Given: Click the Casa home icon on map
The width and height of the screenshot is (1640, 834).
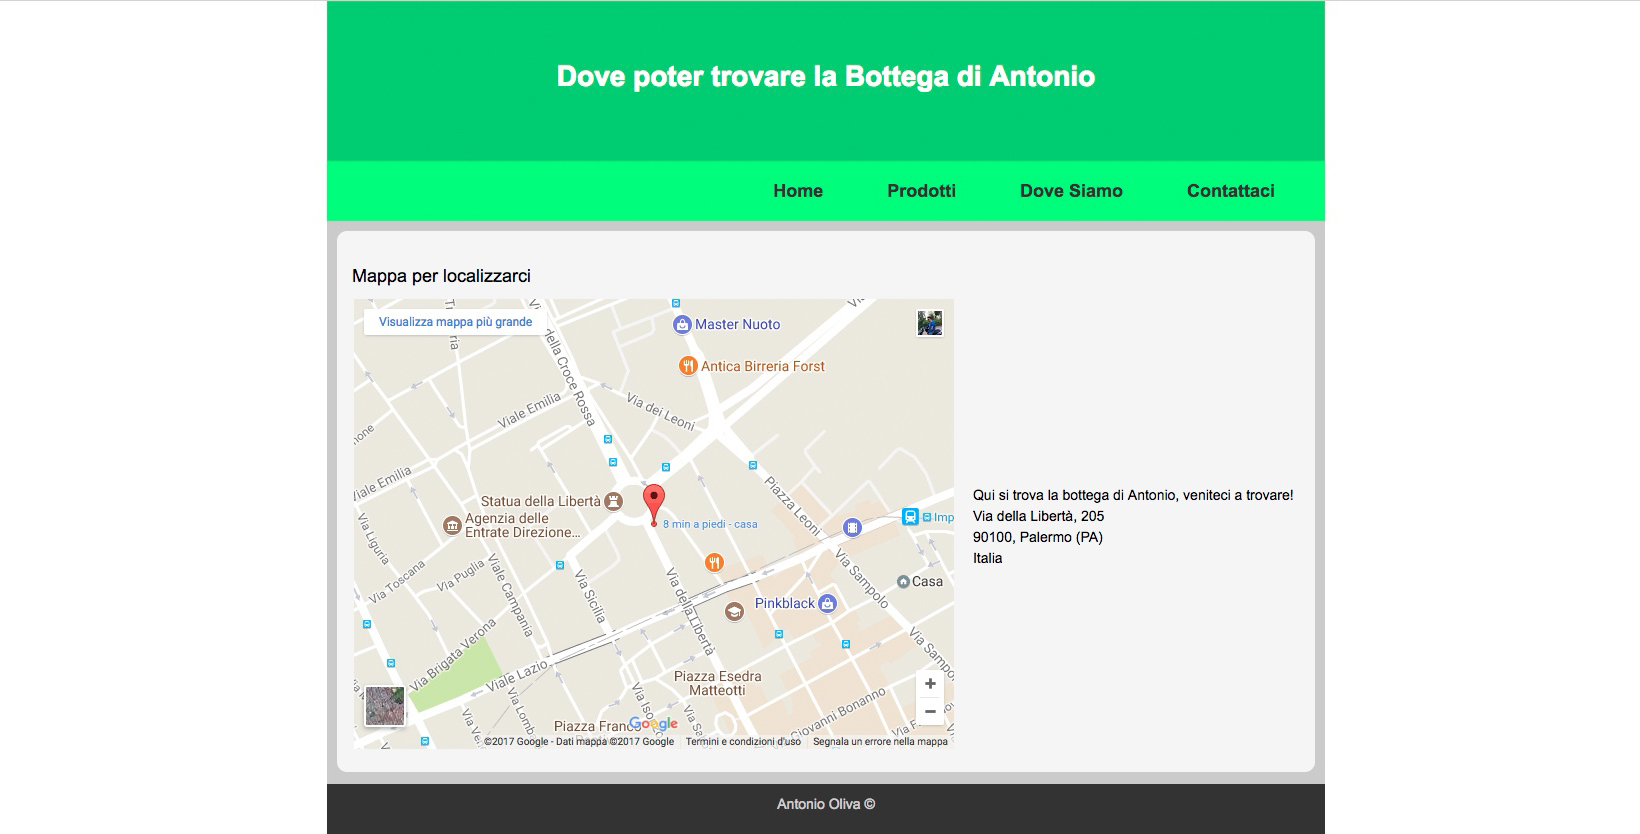Looking at the screenshot, I should [x=903, y=581].
